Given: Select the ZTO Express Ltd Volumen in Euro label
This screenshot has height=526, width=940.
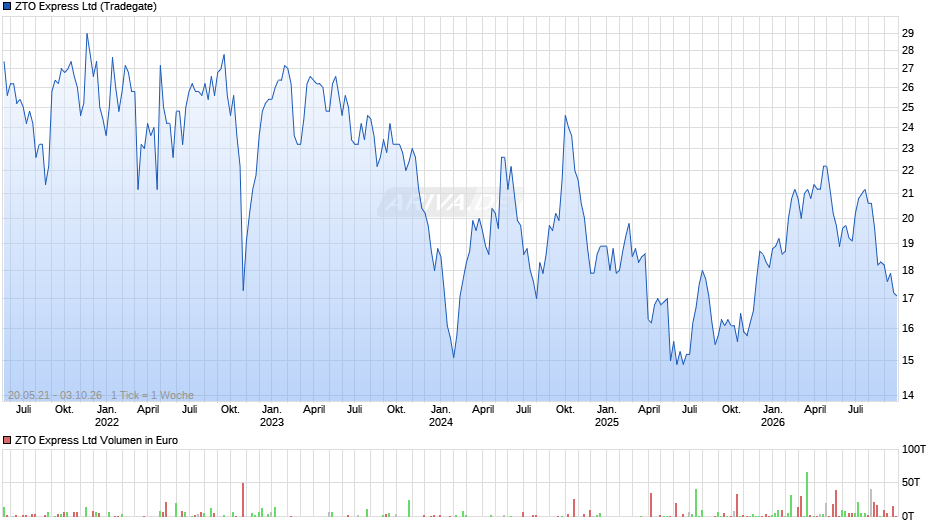Looking at the screenshot, I should (97, 440).
